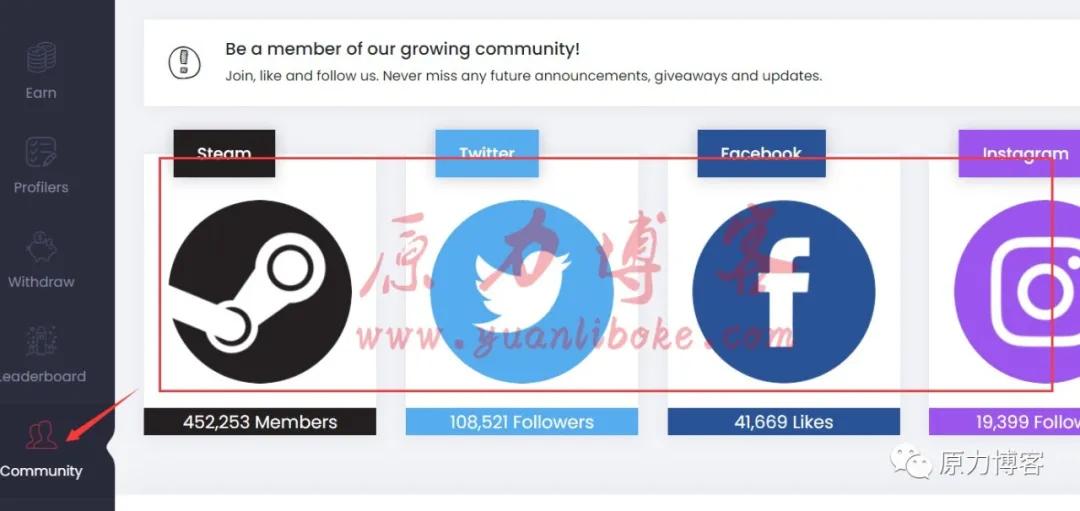Click the Earn coins stack icon
The width and height of the screenshot is (1080, 511).
(41, 58)
